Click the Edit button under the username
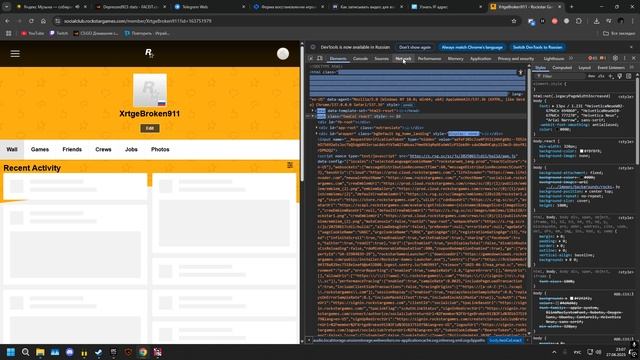Viewport: 640px width, 360px height. tap(150, 128)
